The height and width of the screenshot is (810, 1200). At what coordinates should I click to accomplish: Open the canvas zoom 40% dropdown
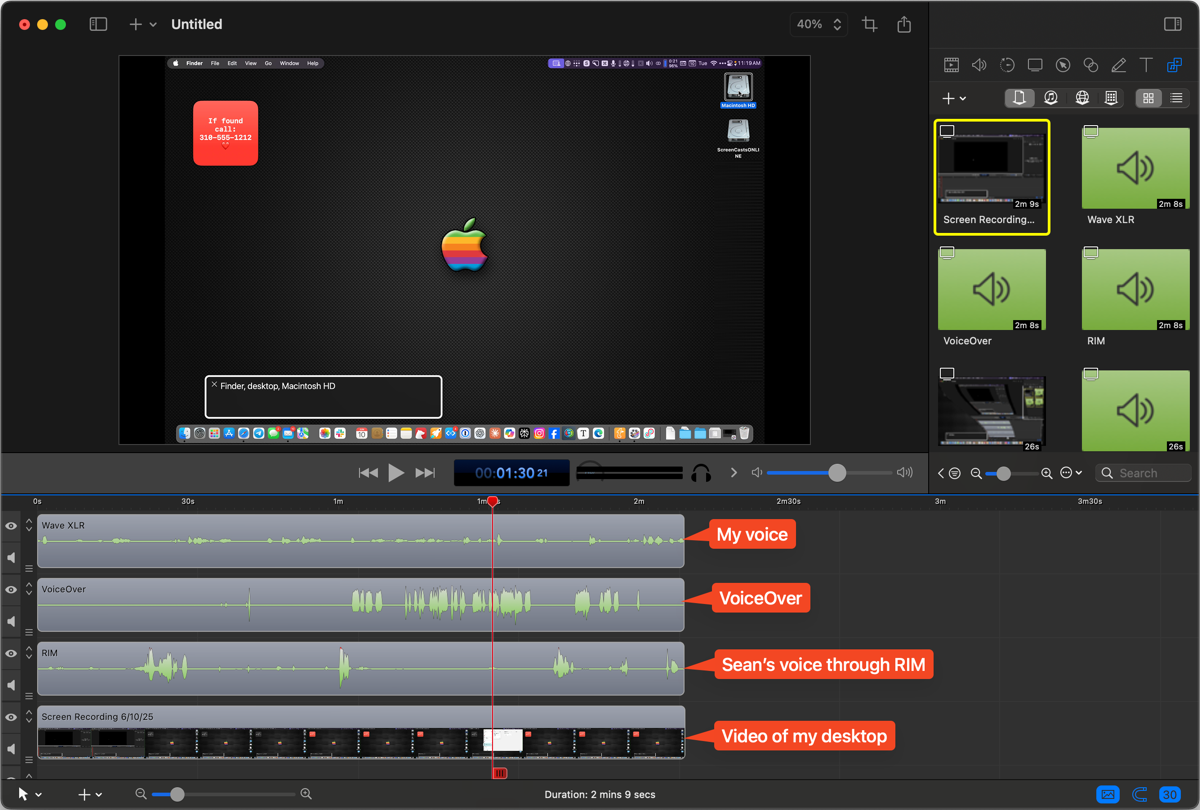(x=819, y=25)
